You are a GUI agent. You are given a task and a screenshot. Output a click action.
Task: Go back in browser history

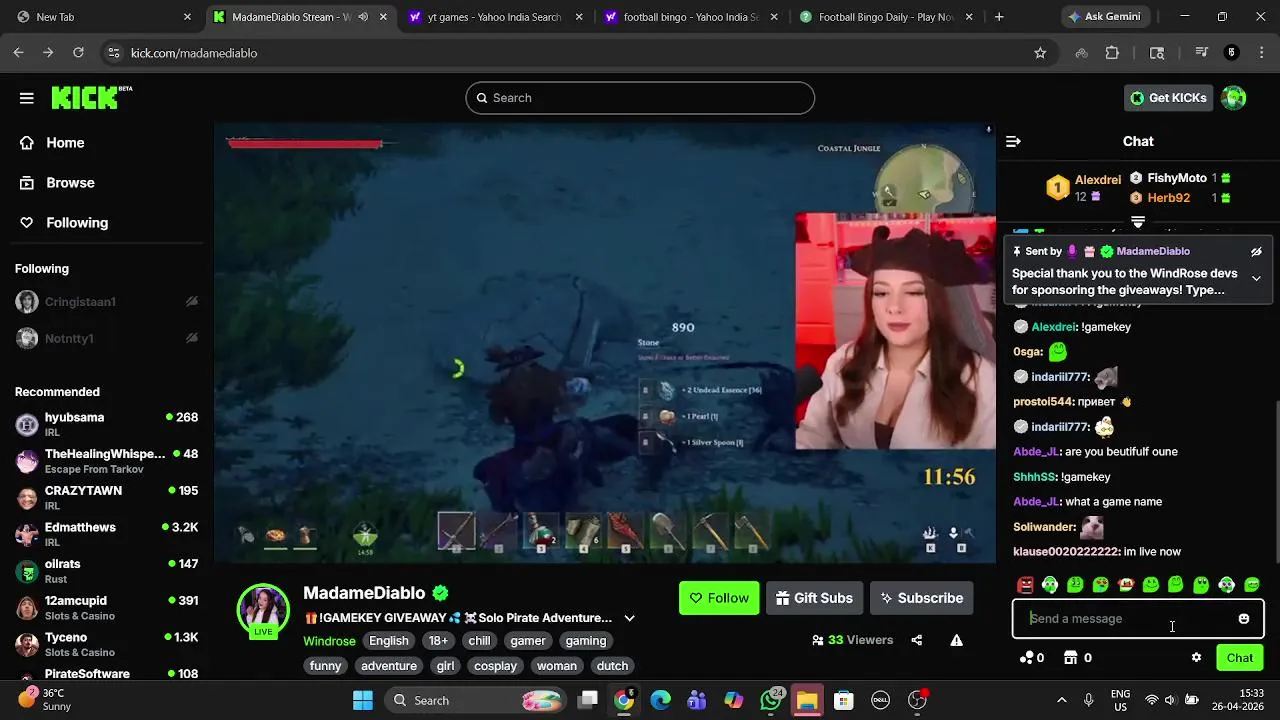(19, 53)
